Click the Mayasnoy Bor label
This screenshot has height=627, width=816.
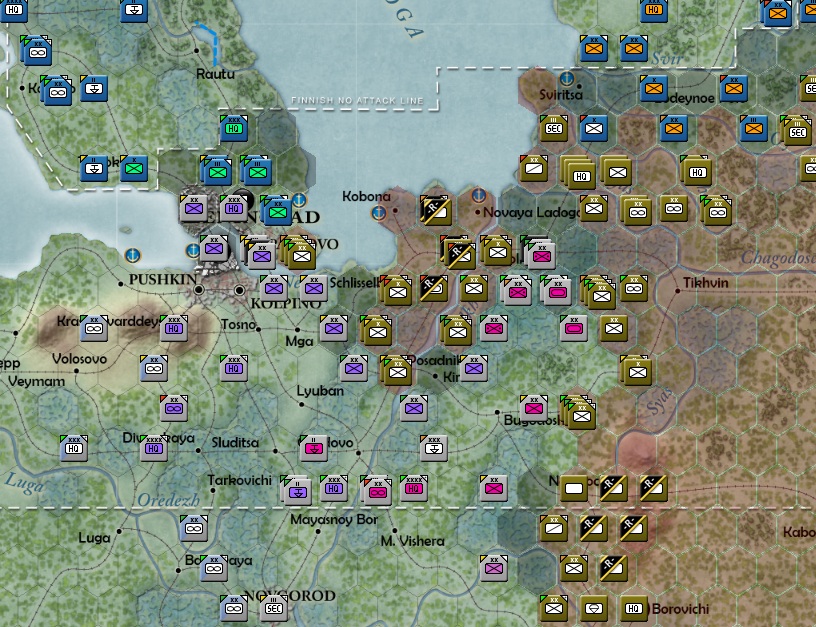pos(334,519)
